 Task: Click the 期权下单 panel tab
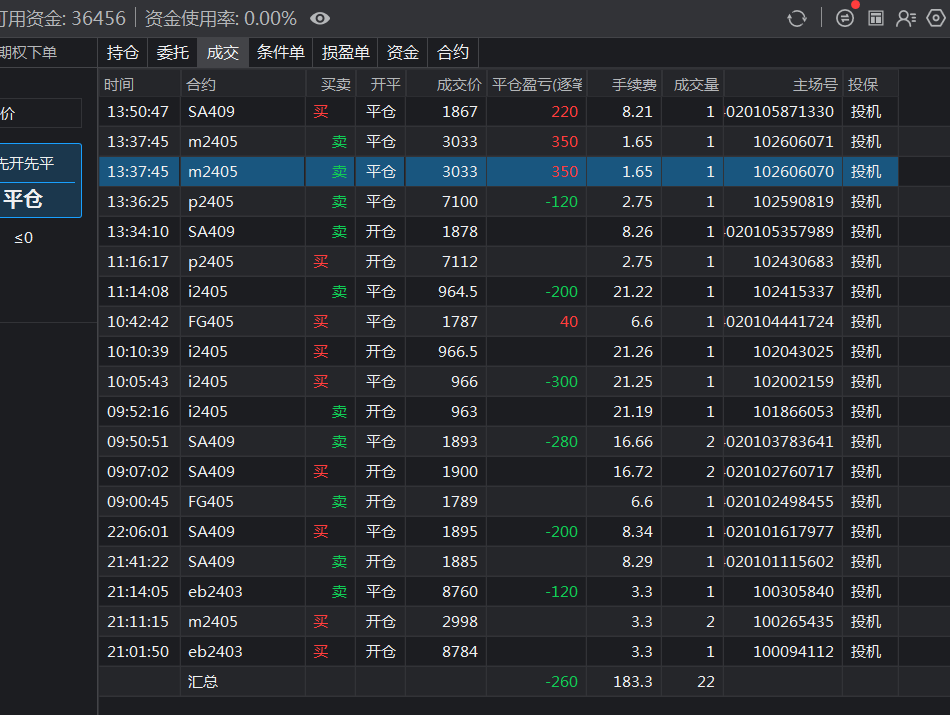(30, 53)
